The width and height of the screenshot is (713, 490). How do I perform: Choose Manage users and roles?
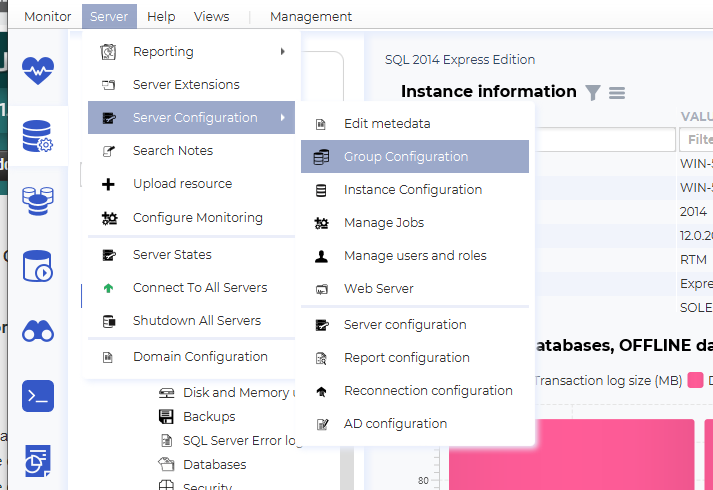click(x=414, y=256)
